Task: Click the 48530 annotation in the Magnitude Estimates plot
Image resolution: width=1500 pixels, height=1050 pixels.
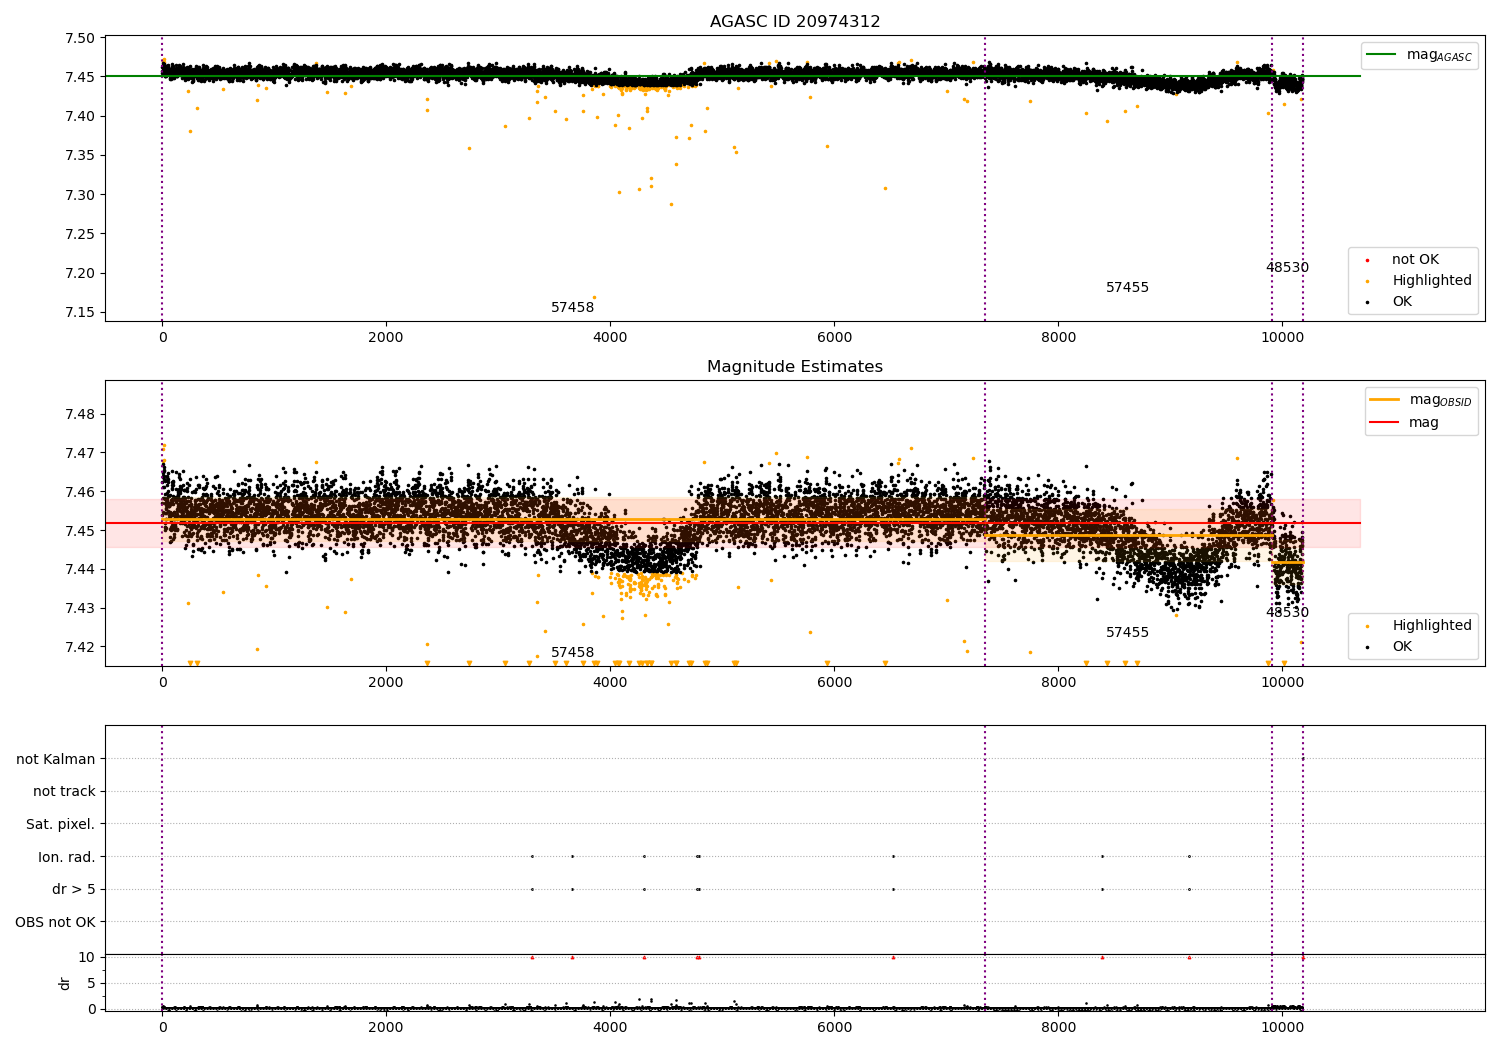Action: [x=1287, y=613]
